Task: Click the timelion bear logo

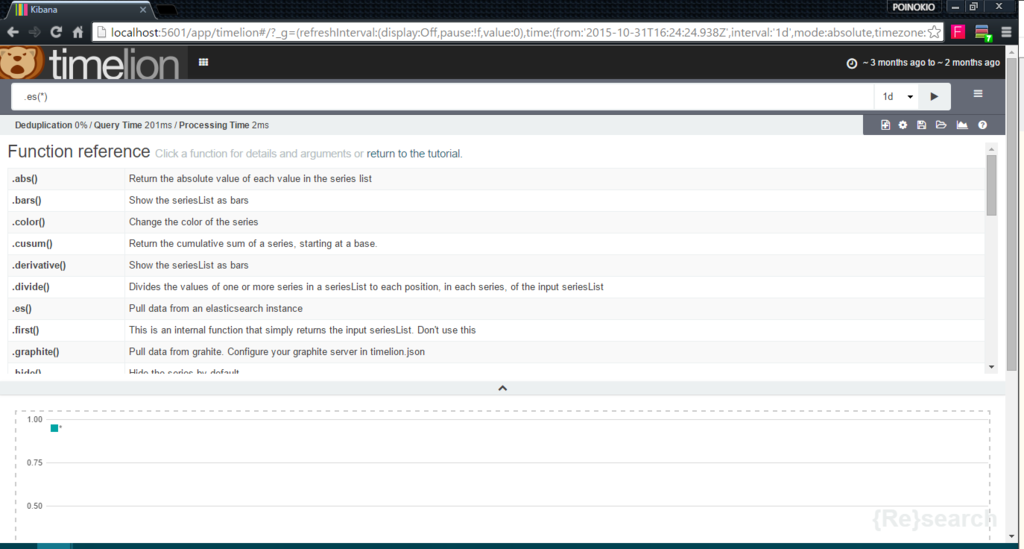Action: (22, 63)
